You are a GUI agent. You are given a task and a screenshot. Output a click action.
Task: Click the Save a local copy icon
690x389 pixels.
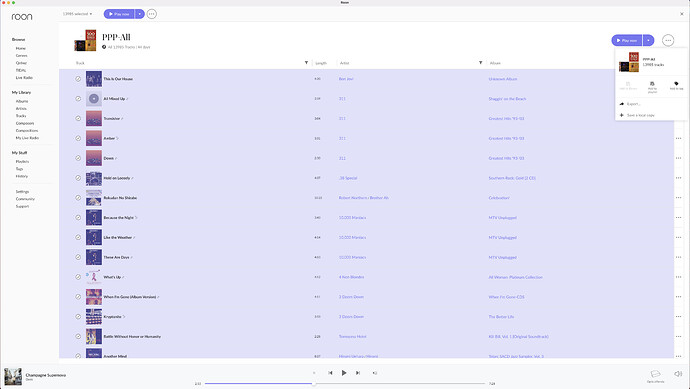(622, 115)
